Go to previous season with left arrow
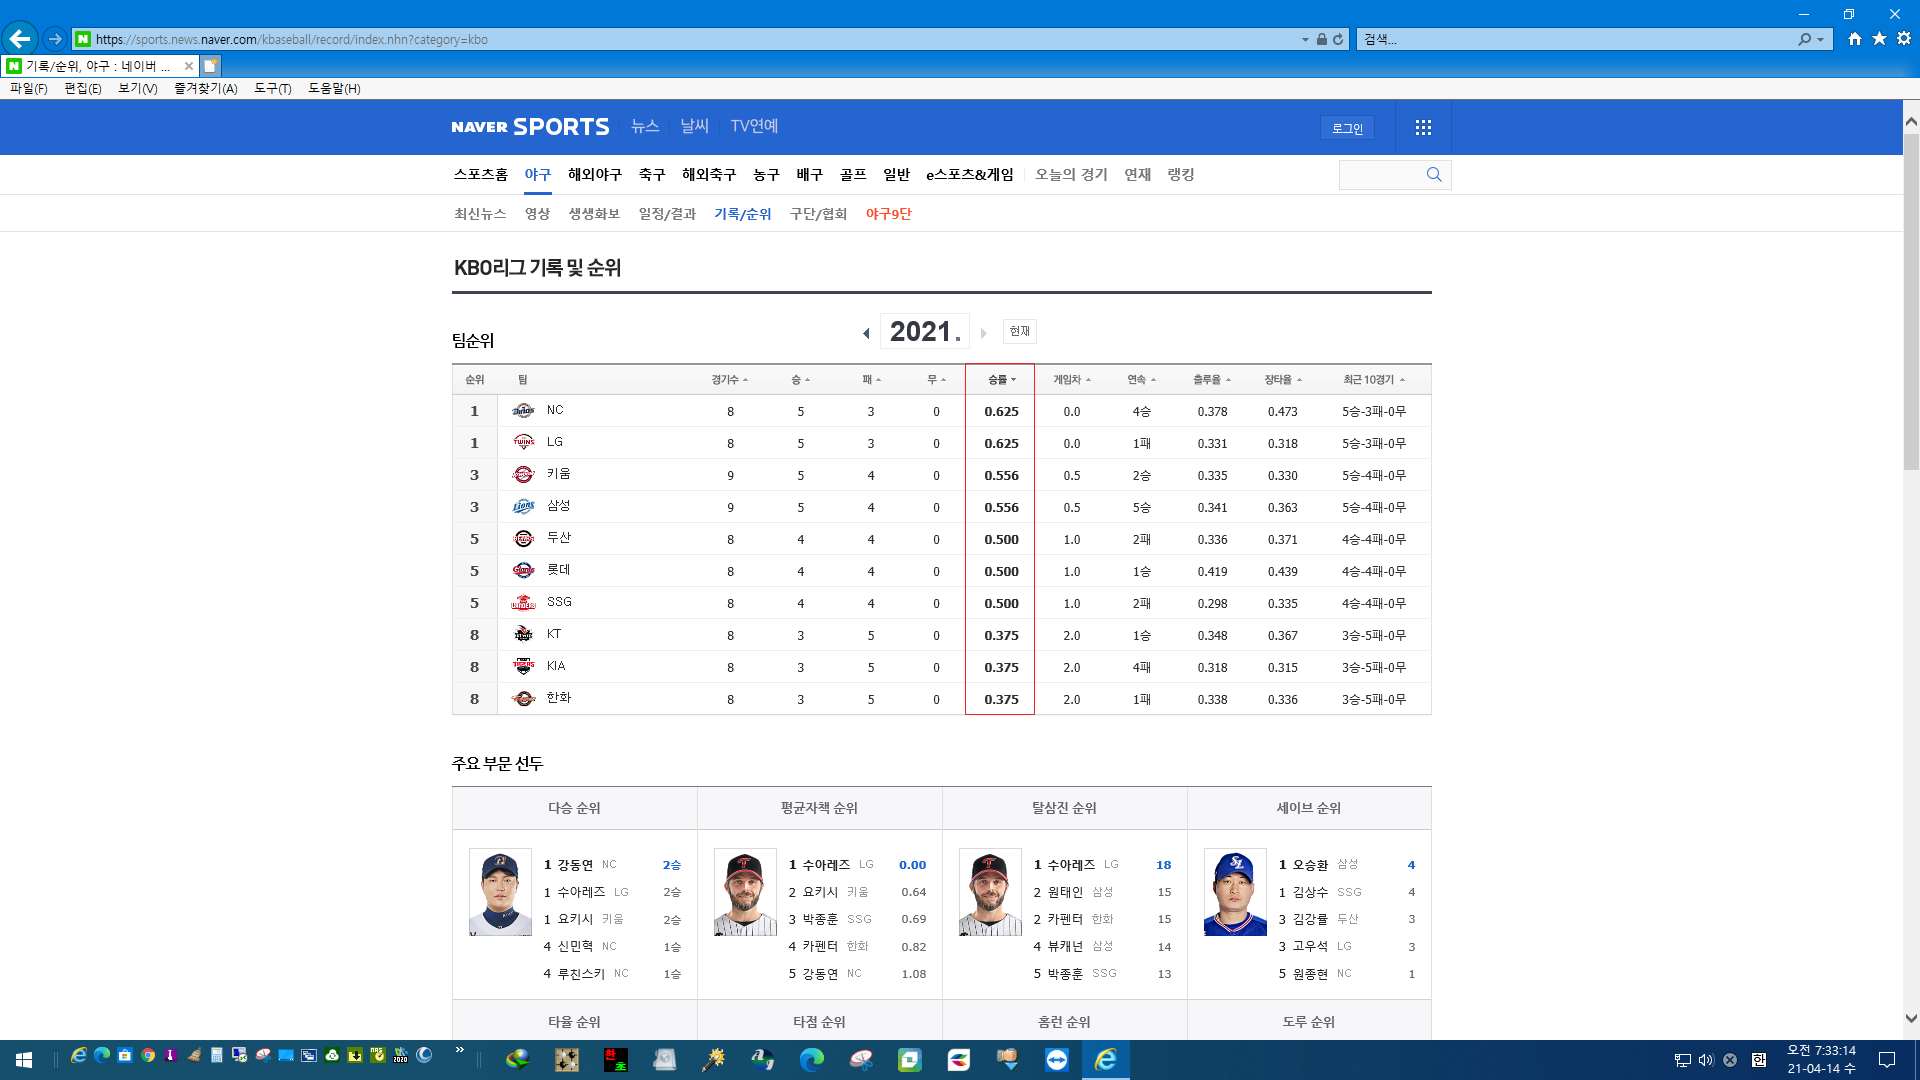 (866, 333)
